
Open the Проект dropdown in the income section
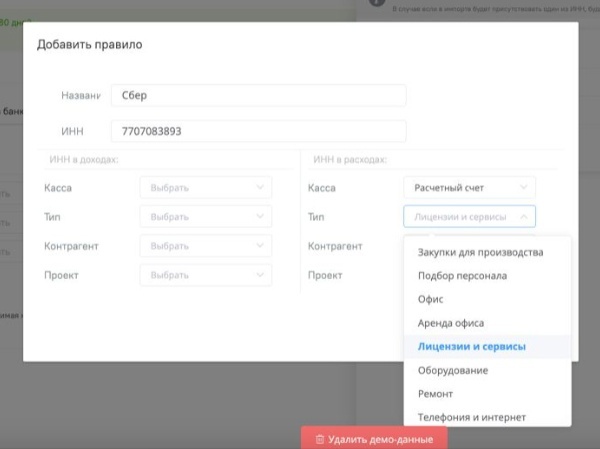click(x=206, y=275)
